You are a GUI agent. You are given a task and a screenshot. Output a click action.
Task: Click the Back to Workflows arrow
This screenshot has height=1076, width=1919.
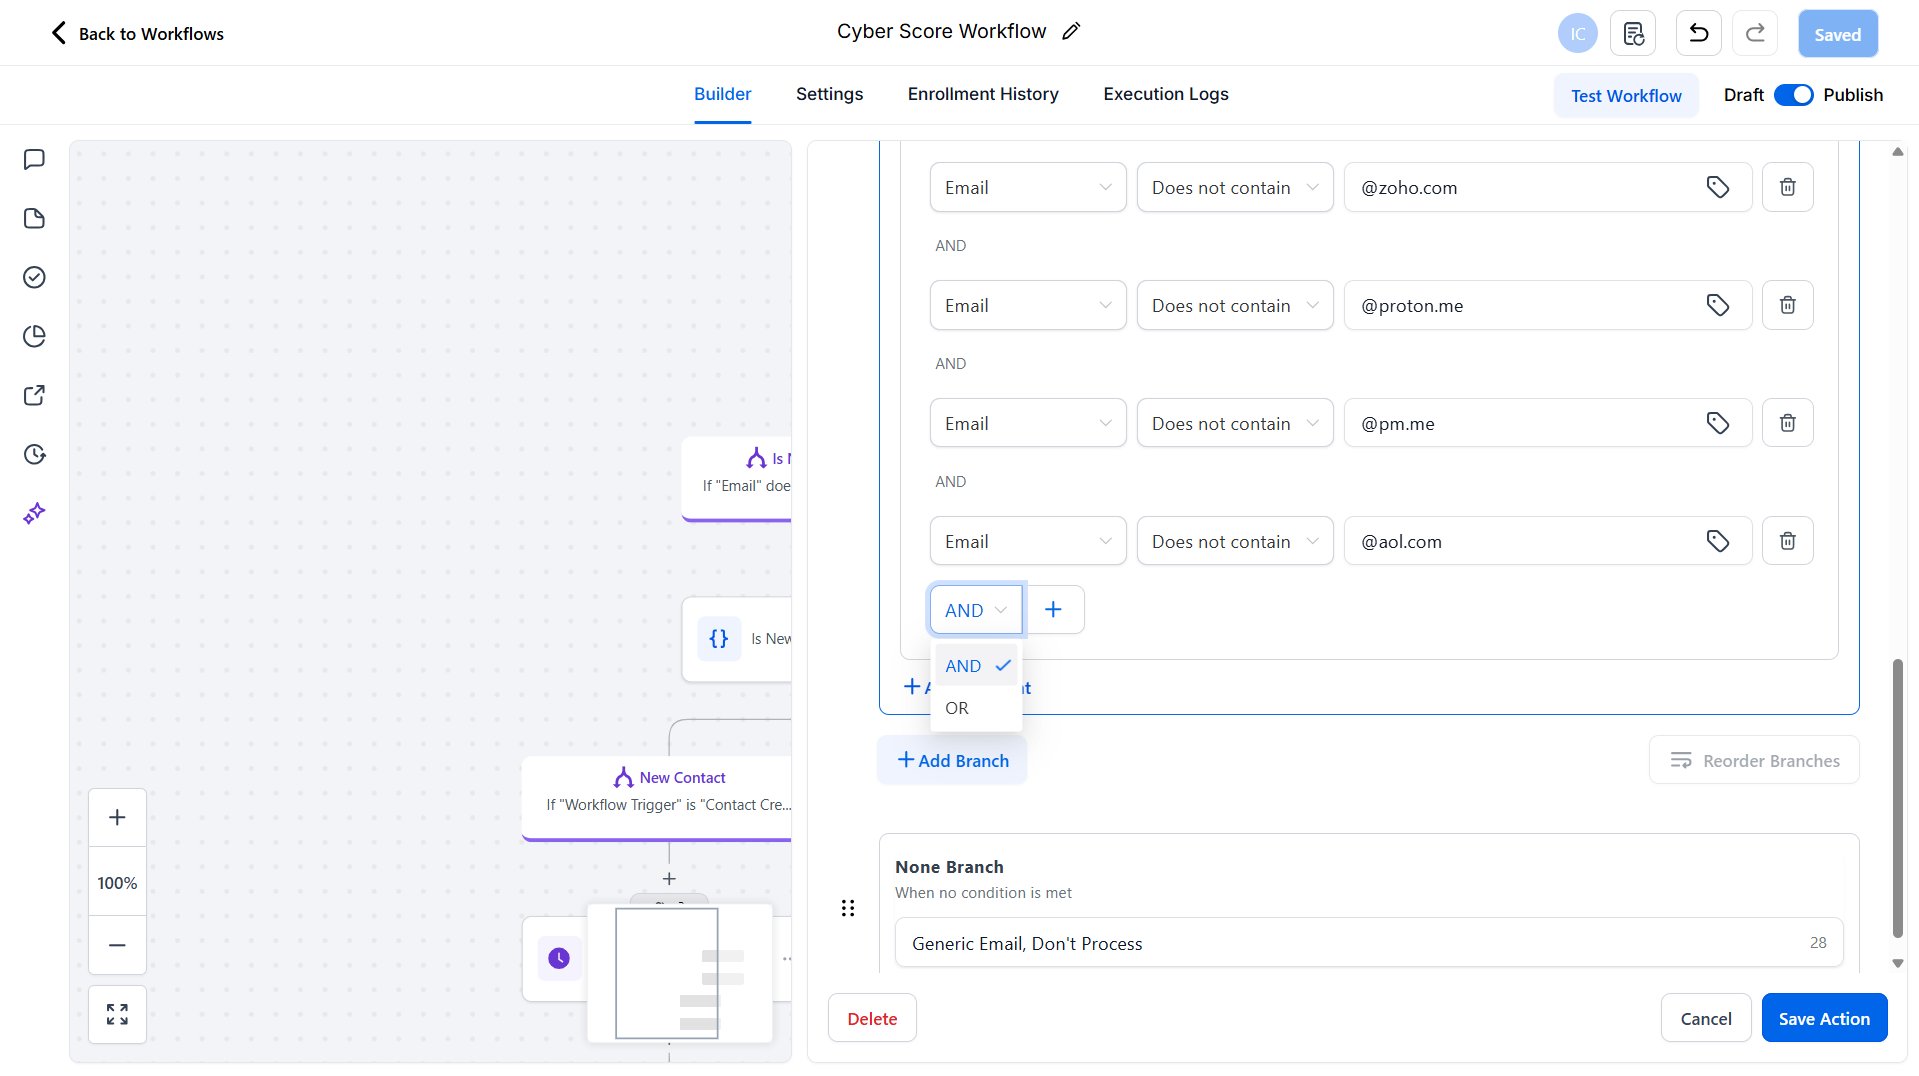coord(58,33)
